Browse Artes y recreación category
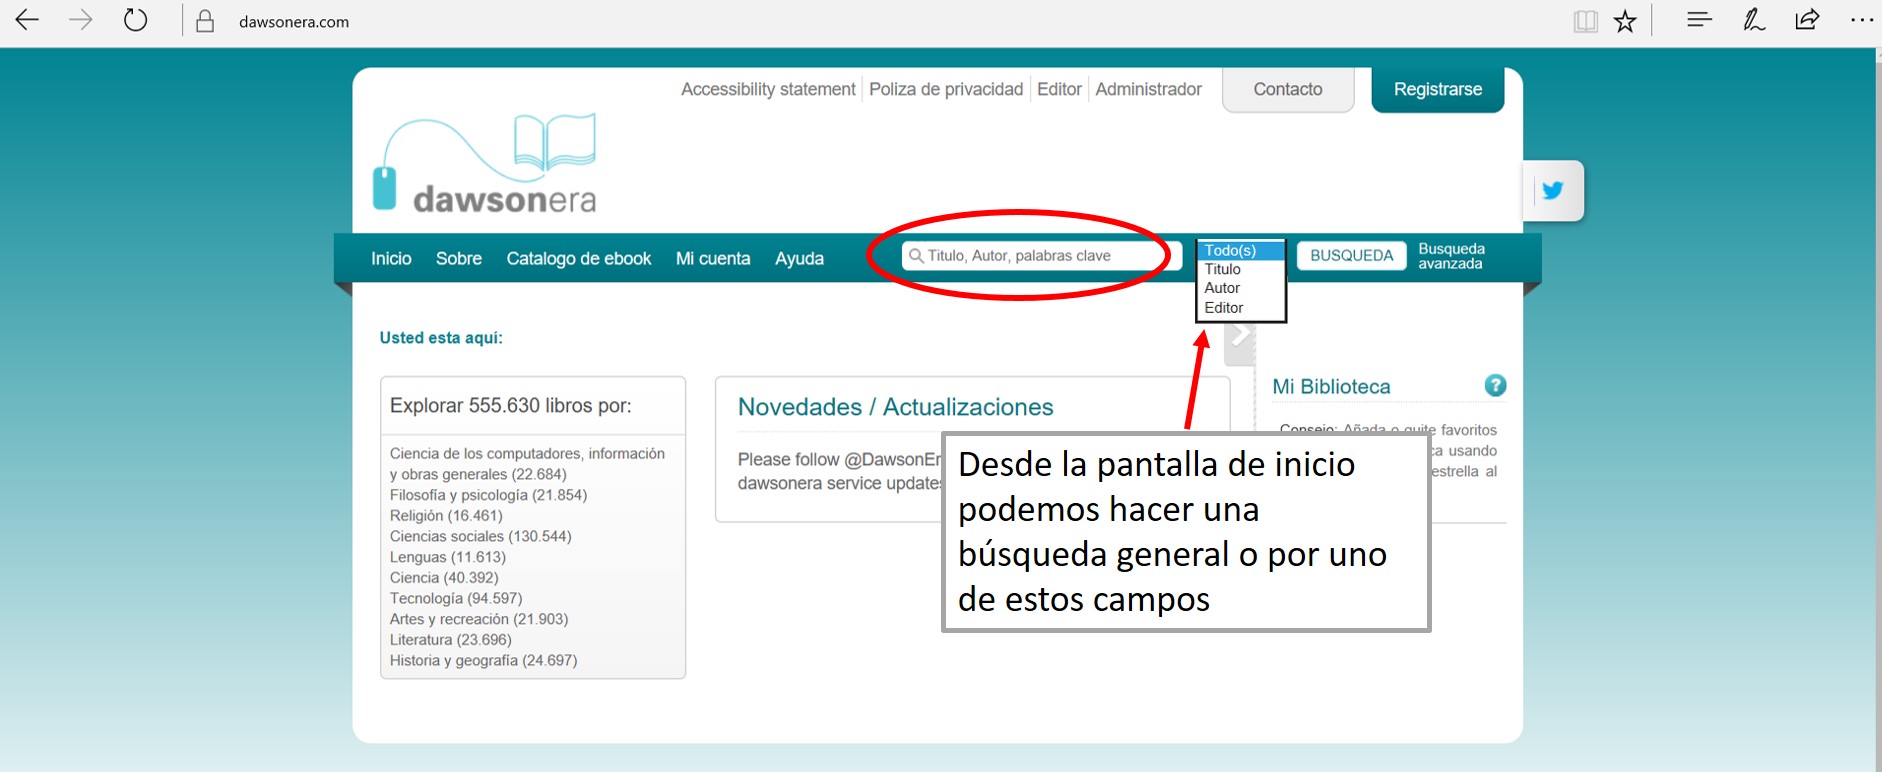Image resolution: width=1882 pixels, height=772 pixels. coord(479,619)
